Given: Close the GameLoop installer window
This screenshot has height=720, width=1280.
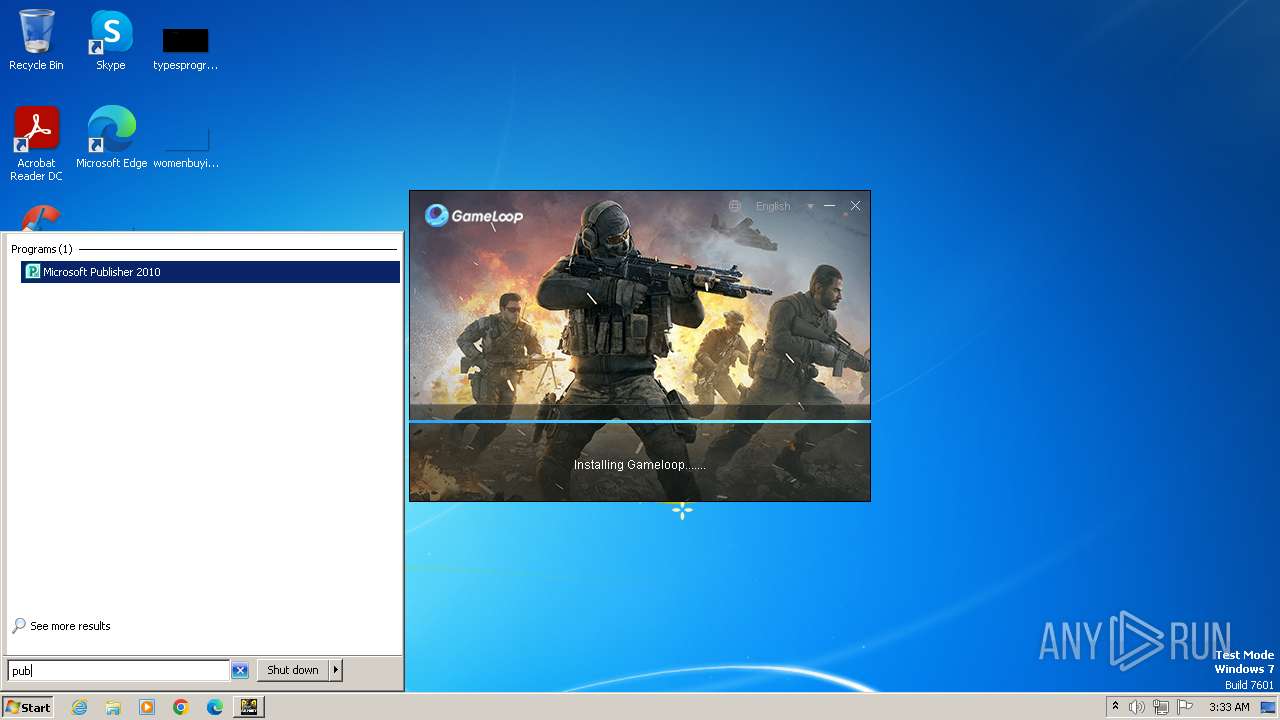Looking at the screenshot, I should 856,206.
